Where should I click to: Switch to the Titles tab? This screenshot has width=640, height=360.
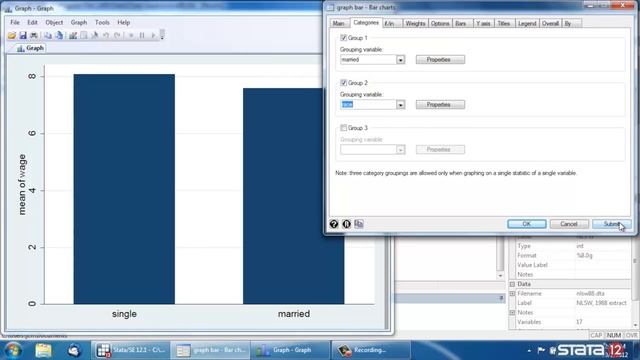click(504, 24)
